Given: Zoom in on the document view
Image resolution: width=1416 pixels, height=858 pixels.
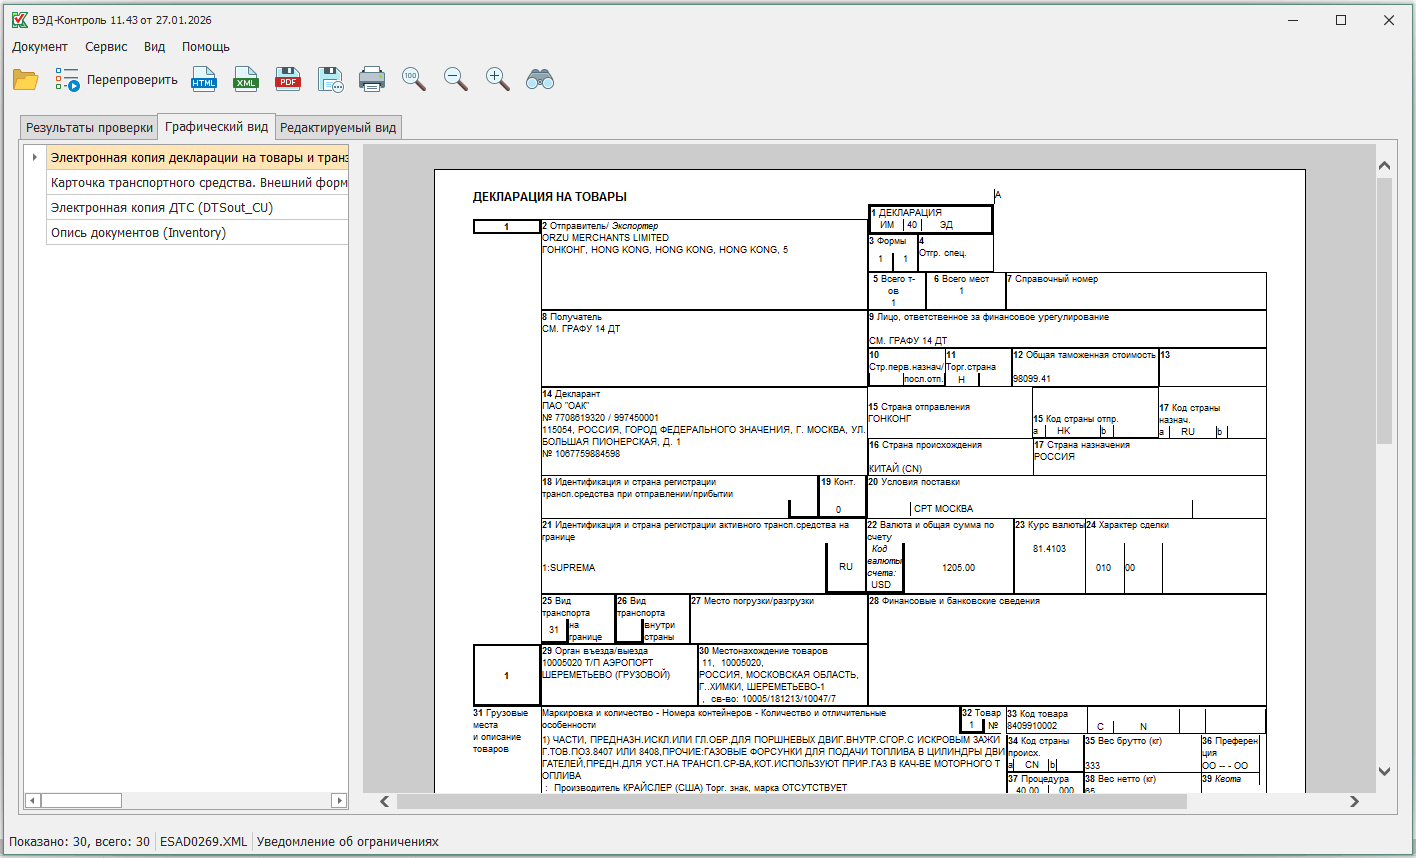Looking at the screenshot, I should [x=497, y=80].
